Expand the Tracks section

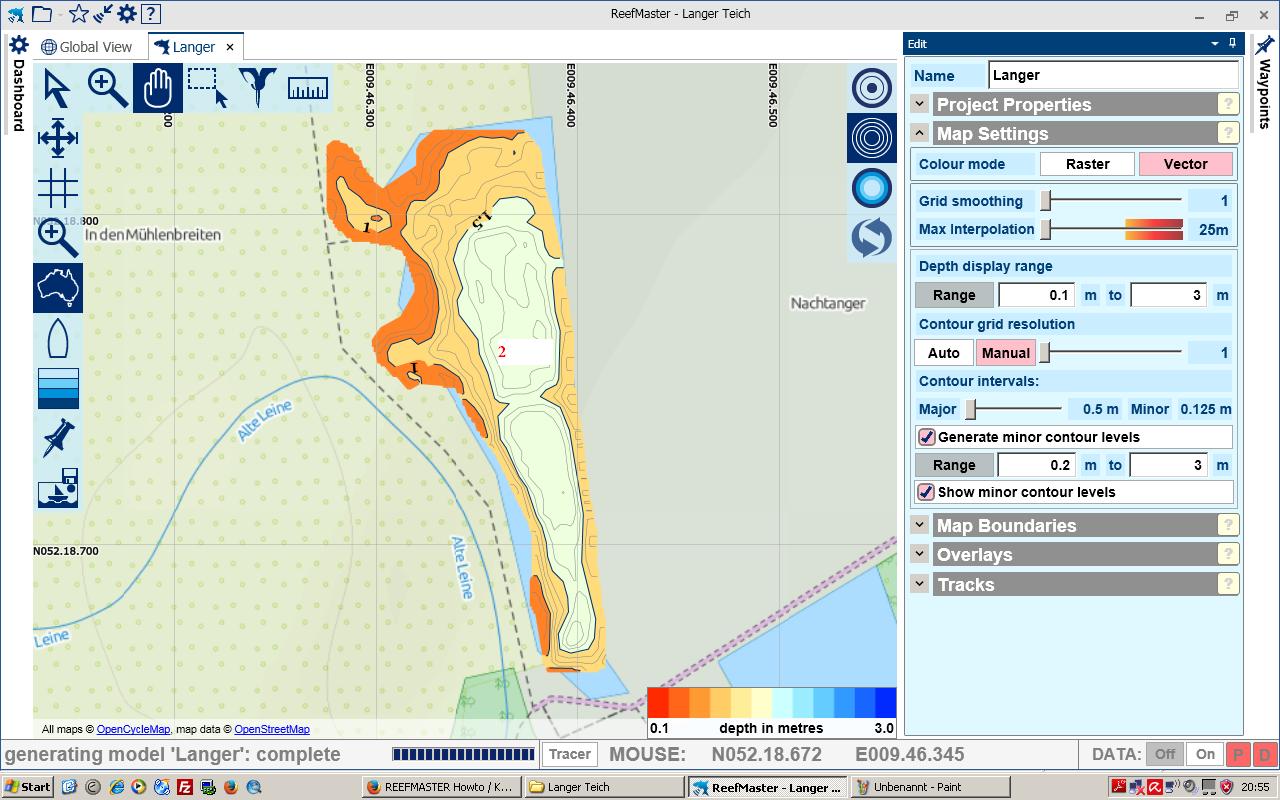pyautogui.click(x=920, y=584)
